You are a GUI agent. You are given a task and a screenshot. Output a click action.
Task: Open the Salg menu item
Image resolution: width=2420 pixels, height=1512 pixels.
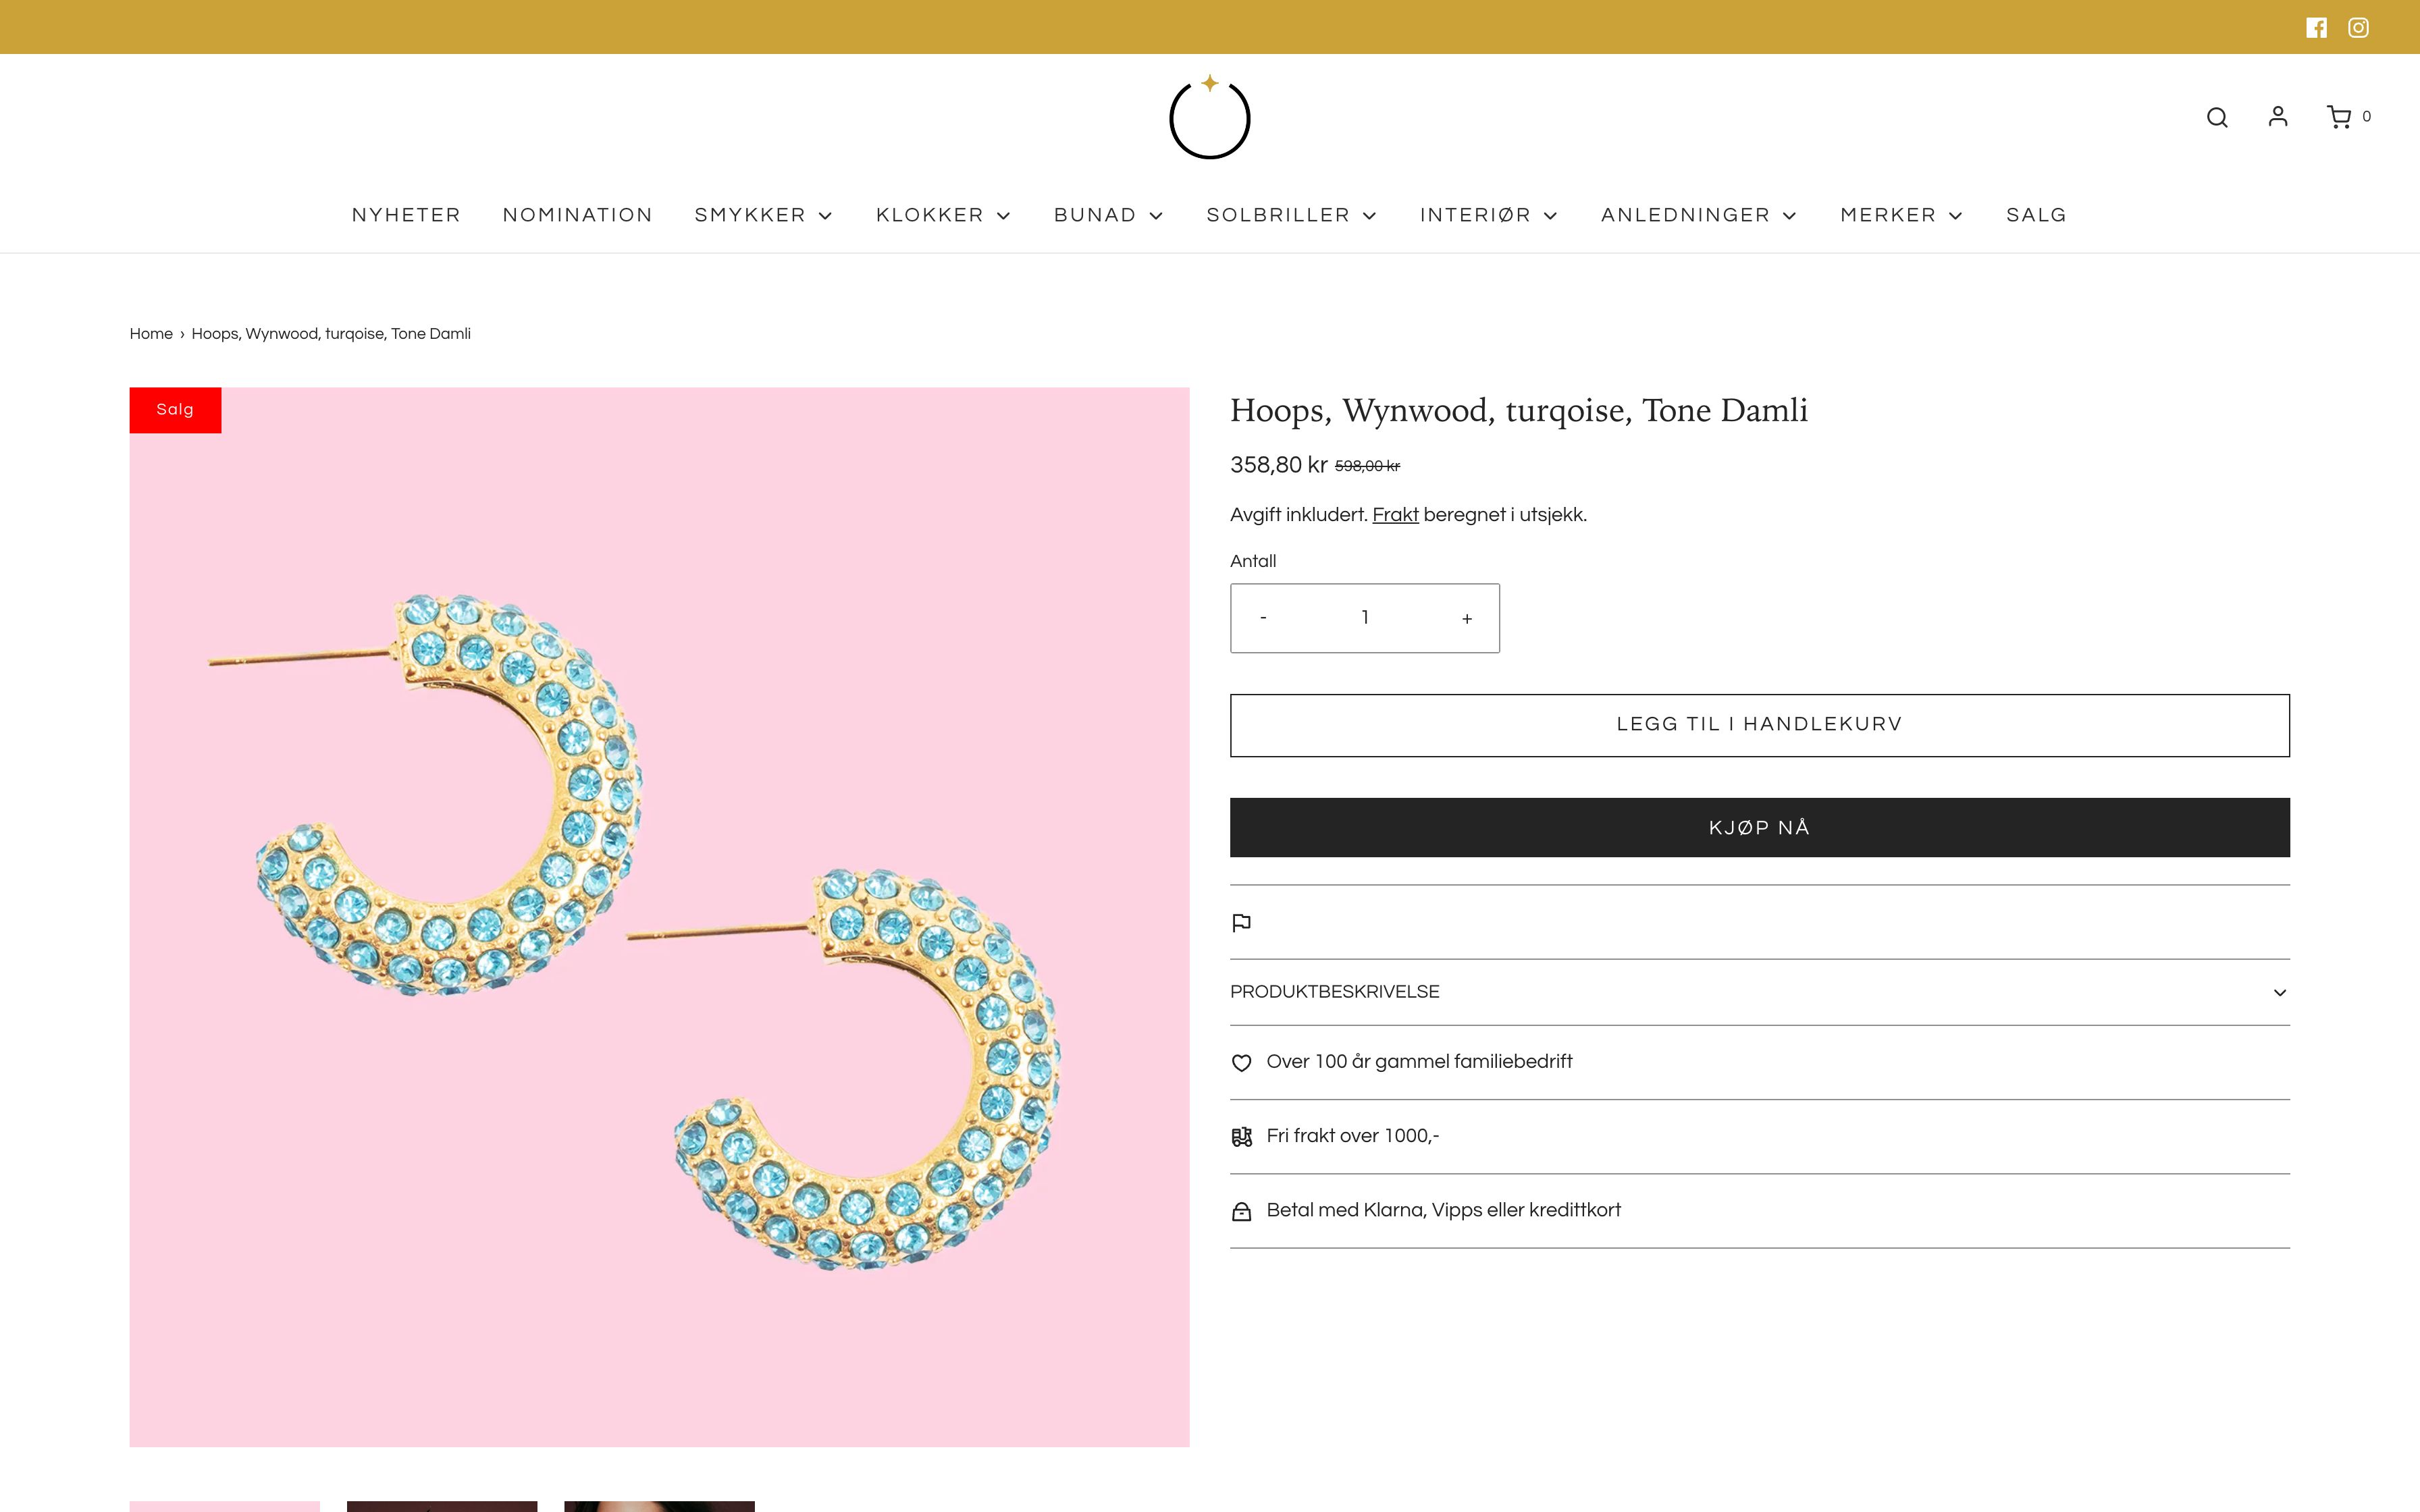pyautogui.click(x=2036, y=215)
